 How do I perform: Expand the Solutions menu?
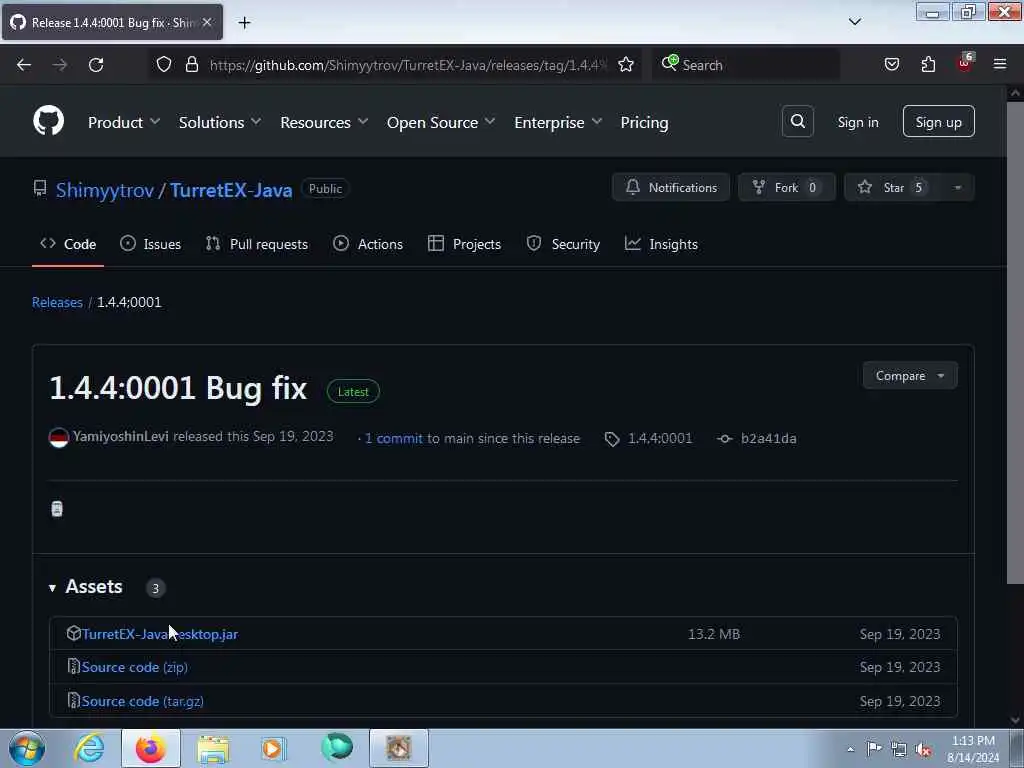click(220, 122)
